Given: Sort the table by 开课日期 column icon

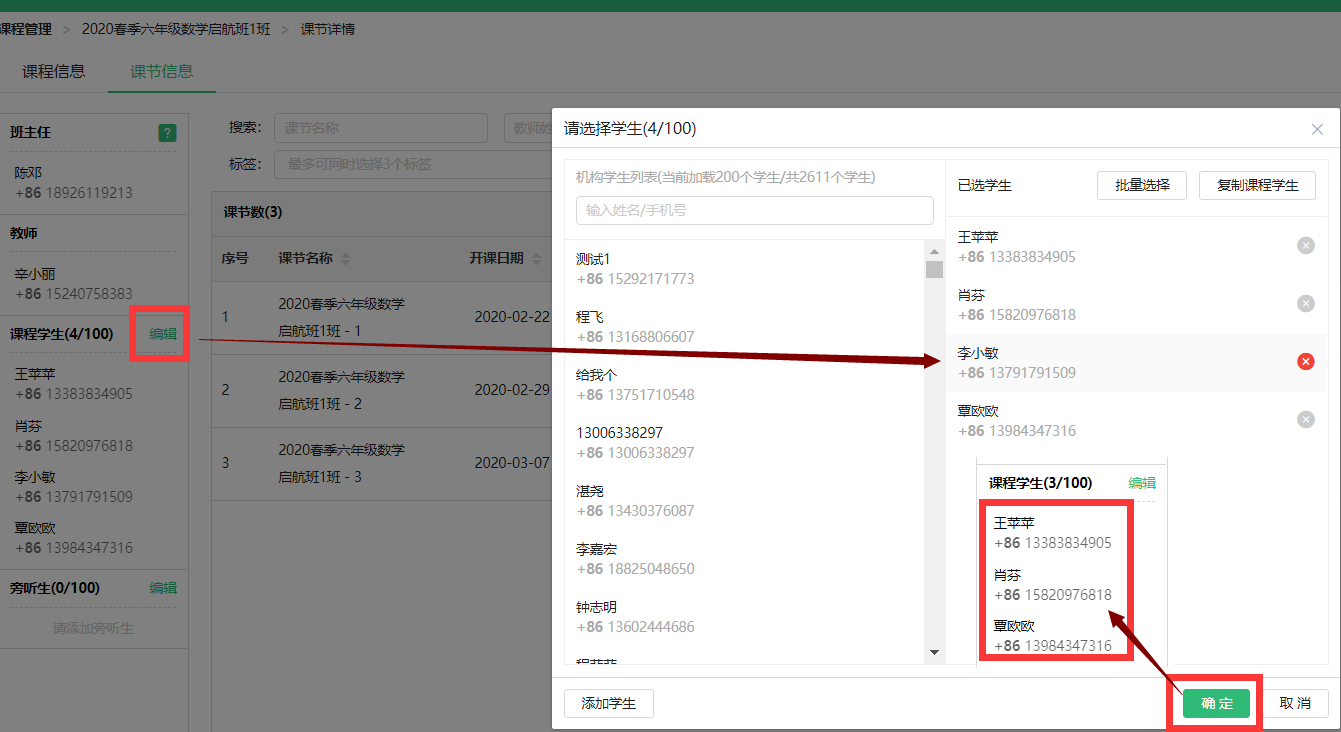Looking at the screenshot, I should (x=536, y=259).
